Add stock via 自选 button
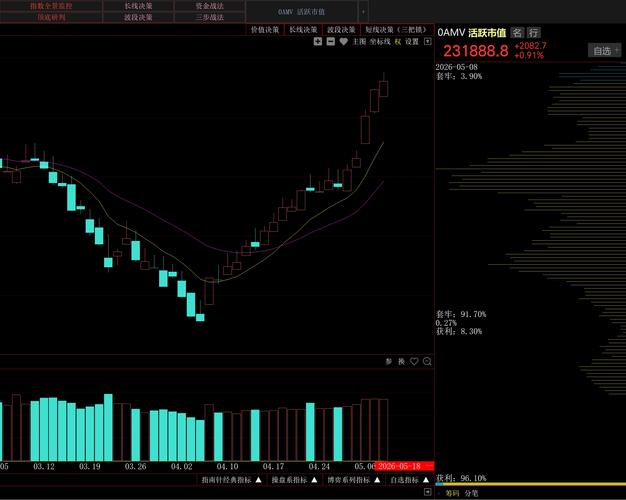 coord(604,51)
